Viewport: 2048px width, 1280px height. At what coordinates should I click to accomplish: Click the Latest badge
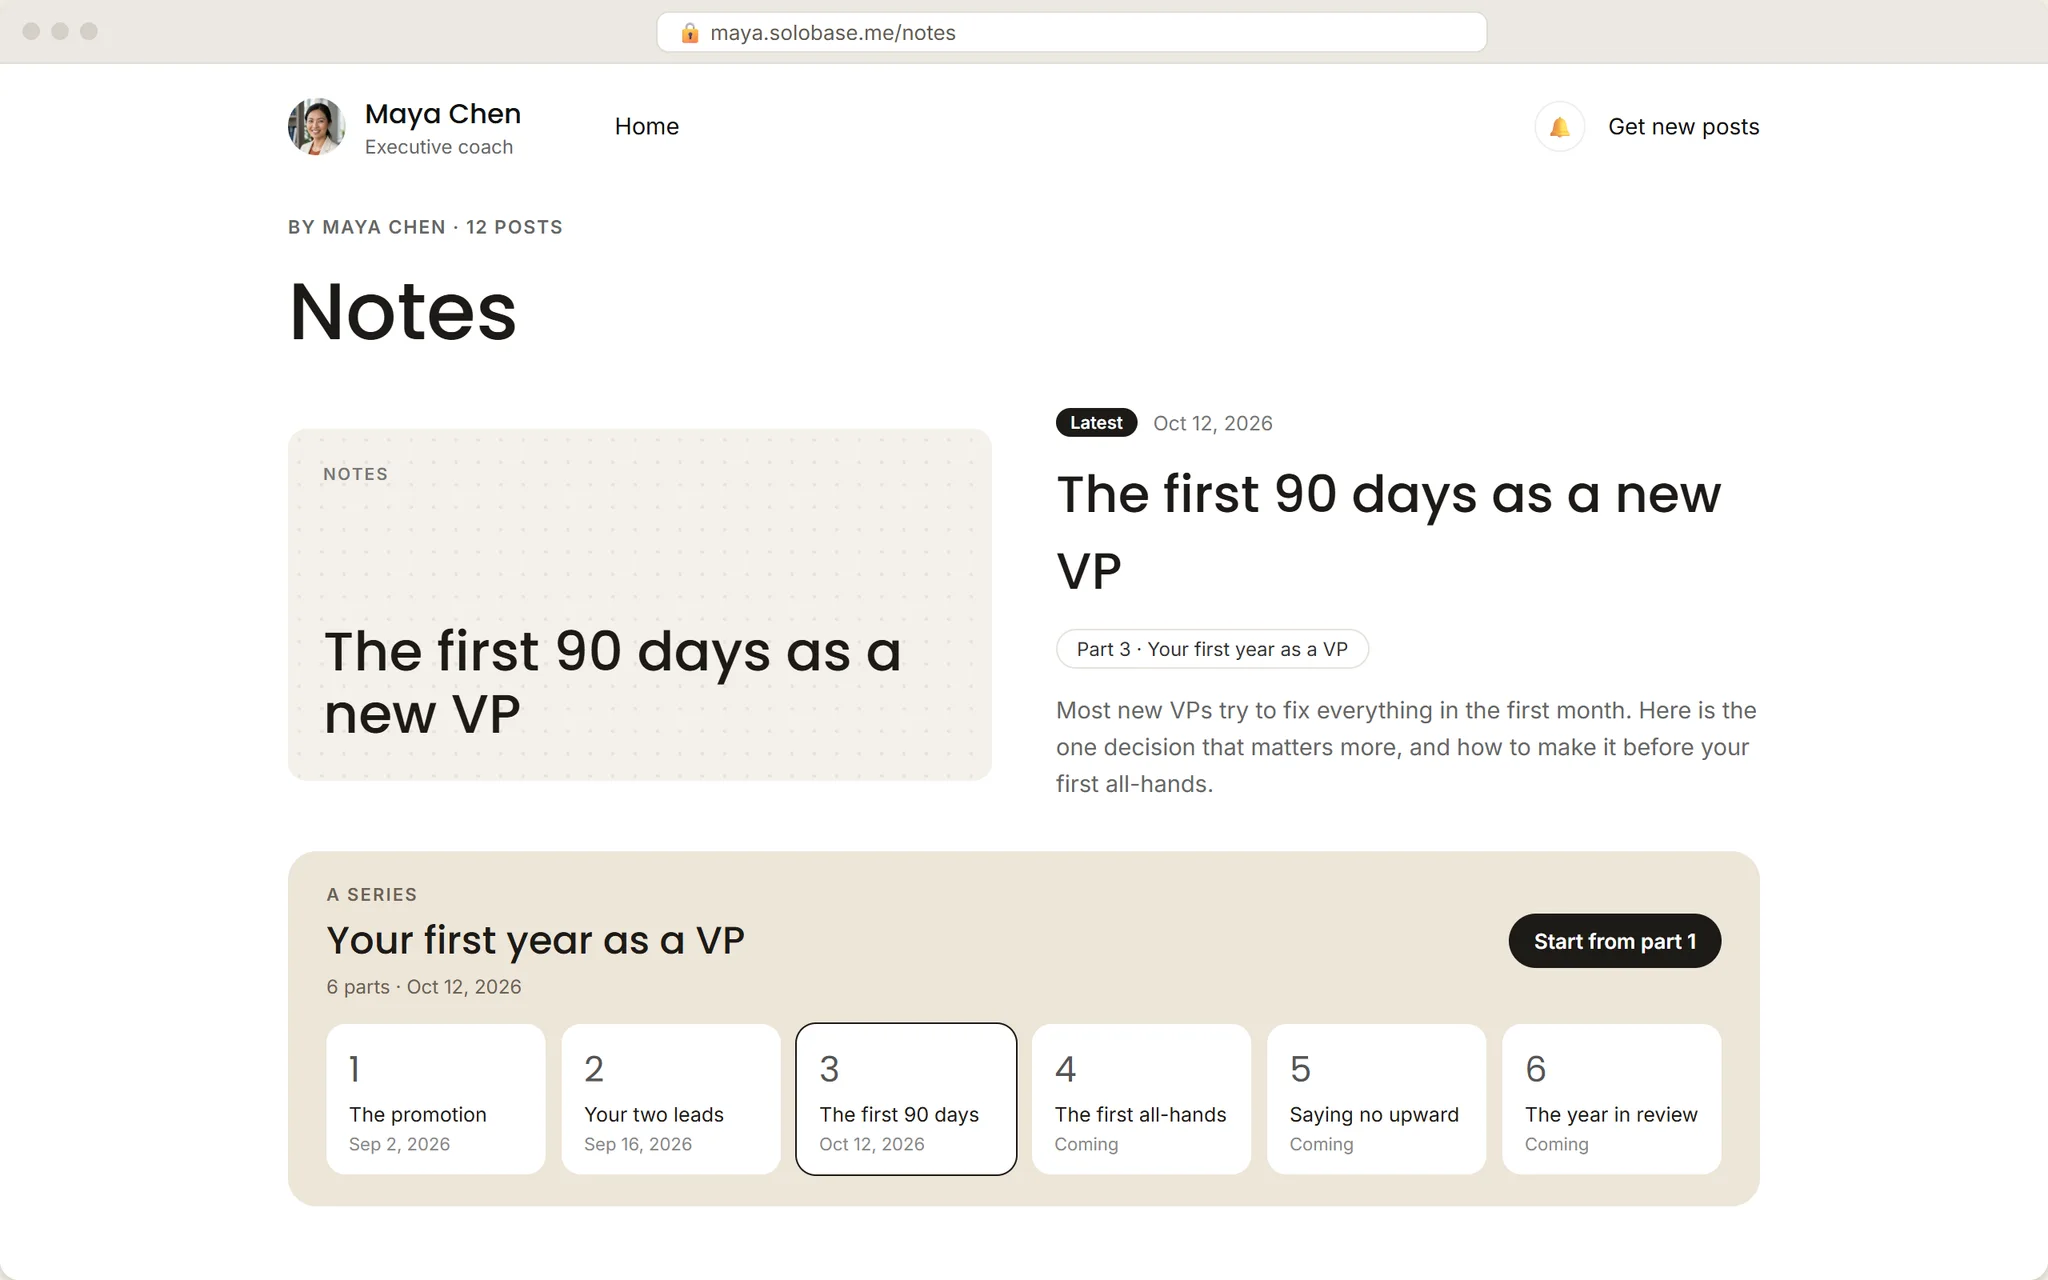click(1096, 423)
